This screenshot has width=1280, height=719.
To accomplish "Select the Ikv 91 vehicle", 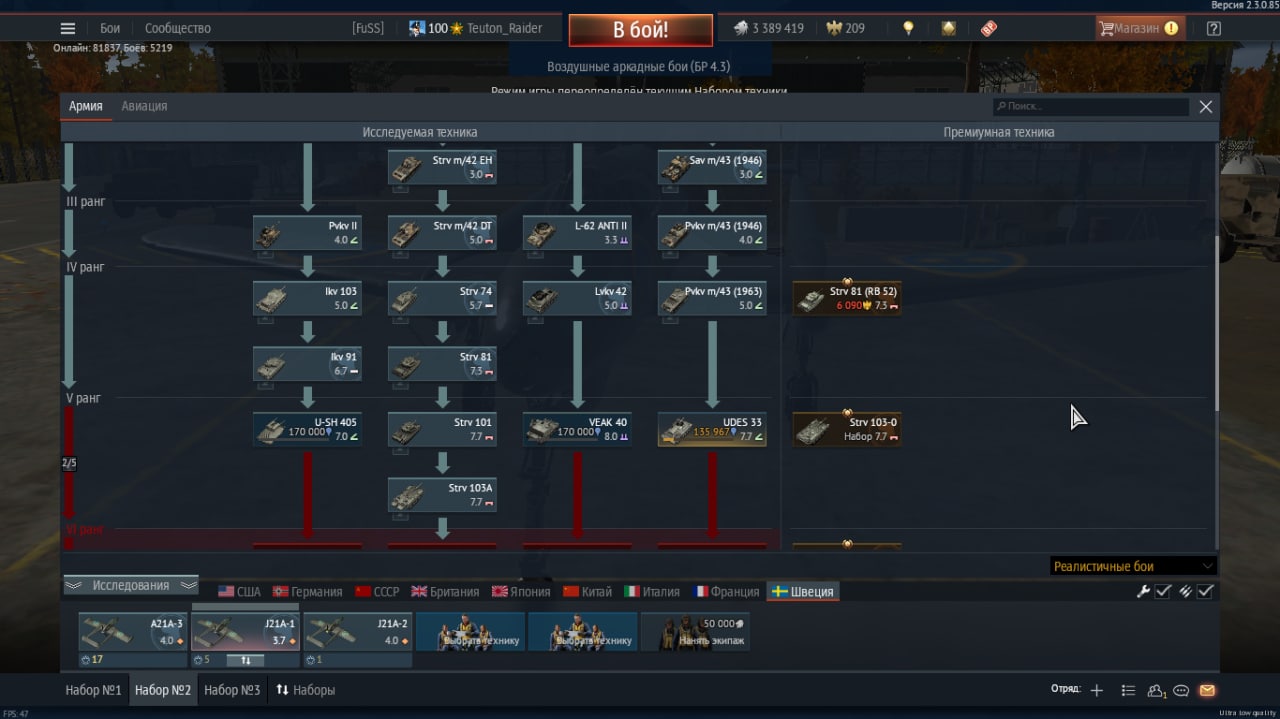I will (307, 364).
